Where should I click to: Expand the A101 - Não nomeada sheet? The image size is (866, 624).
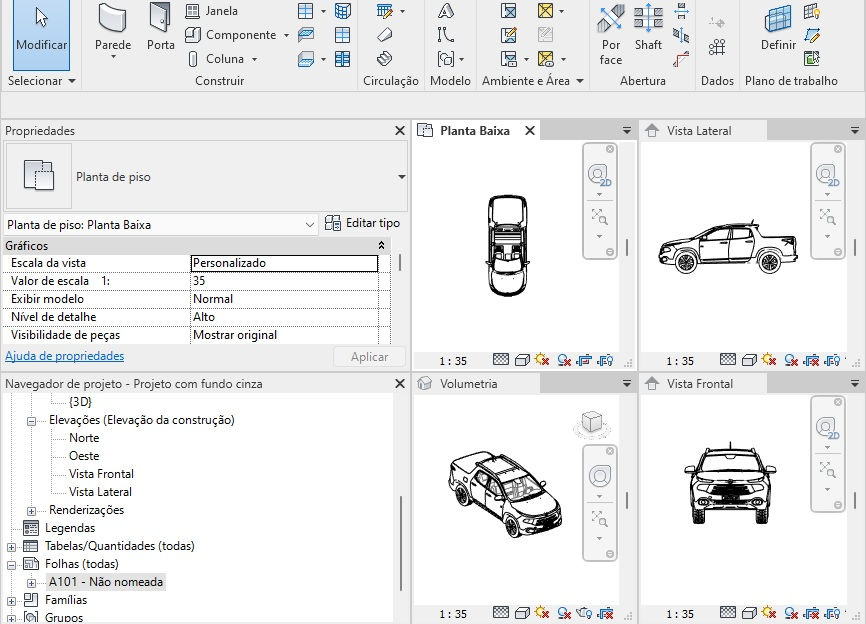[x=31, y=583]
